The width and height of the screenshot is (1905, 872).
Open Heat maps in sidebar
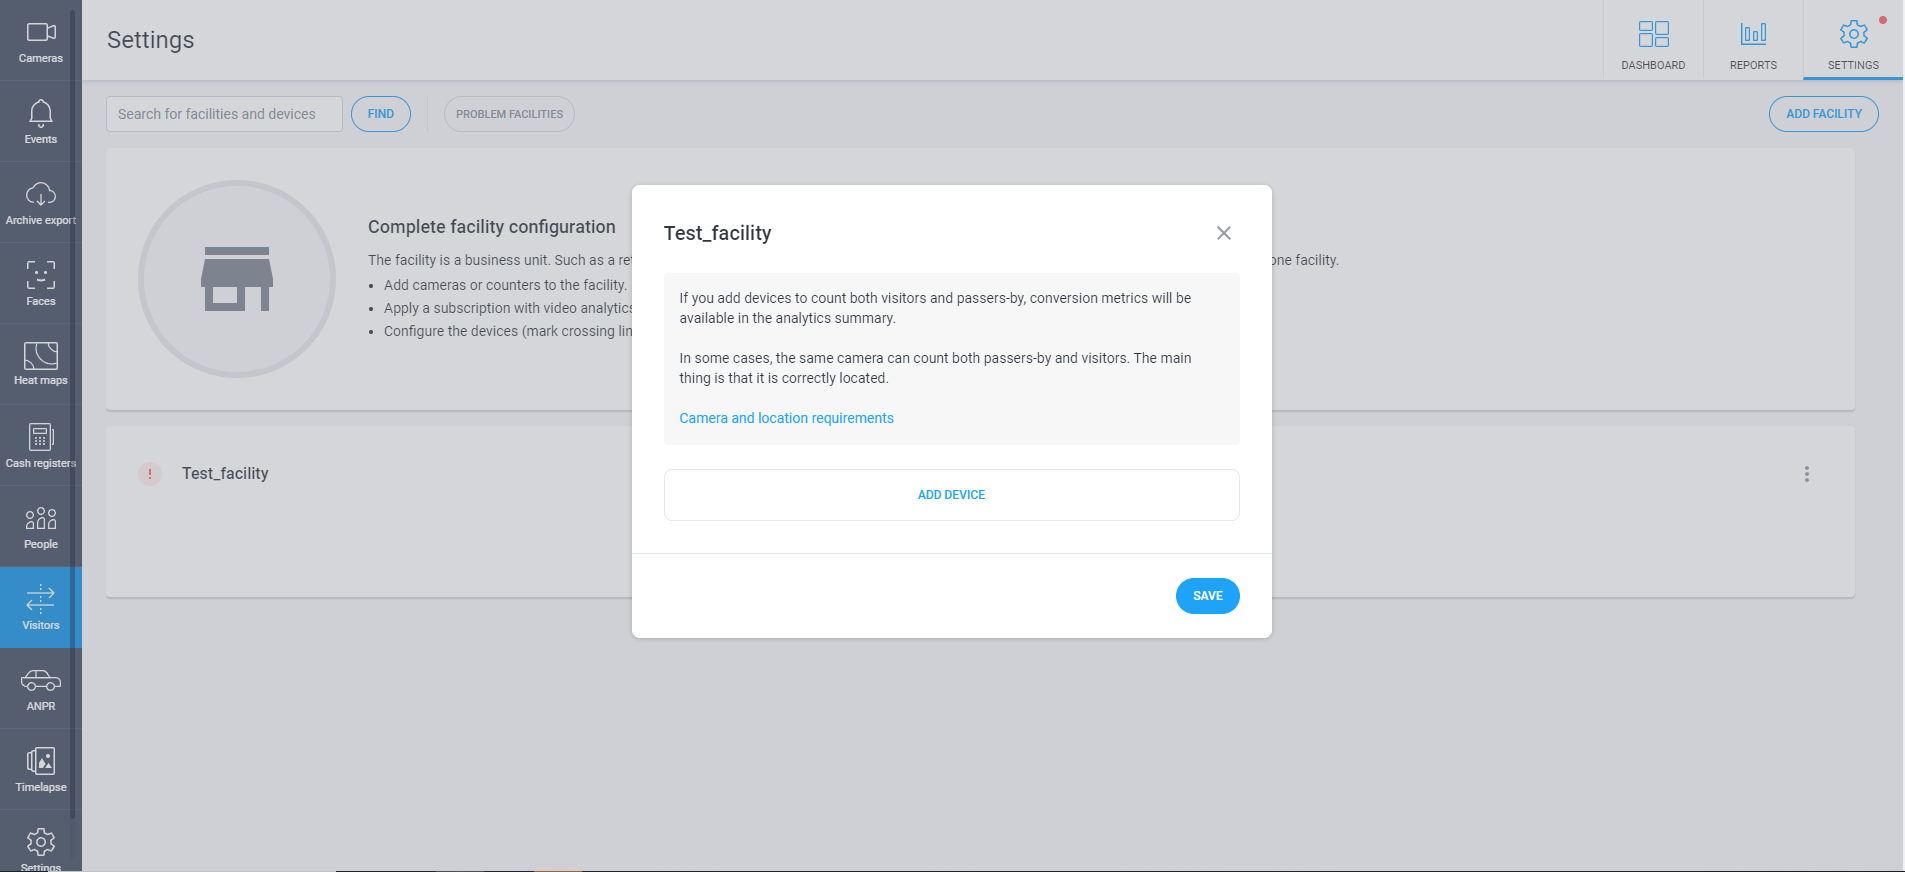(41, 365)
